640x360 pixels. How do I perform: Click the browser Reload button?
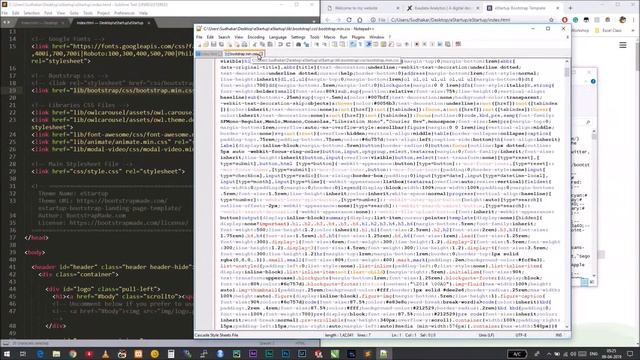point(349,20)
